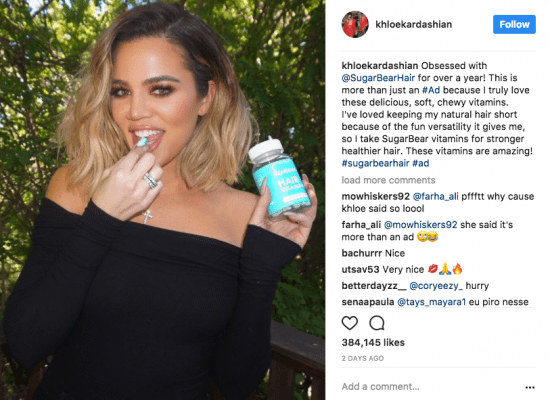Open the @coryeezy_ mention link
Viewport: 550px width, 400px height.
[436, 286]
